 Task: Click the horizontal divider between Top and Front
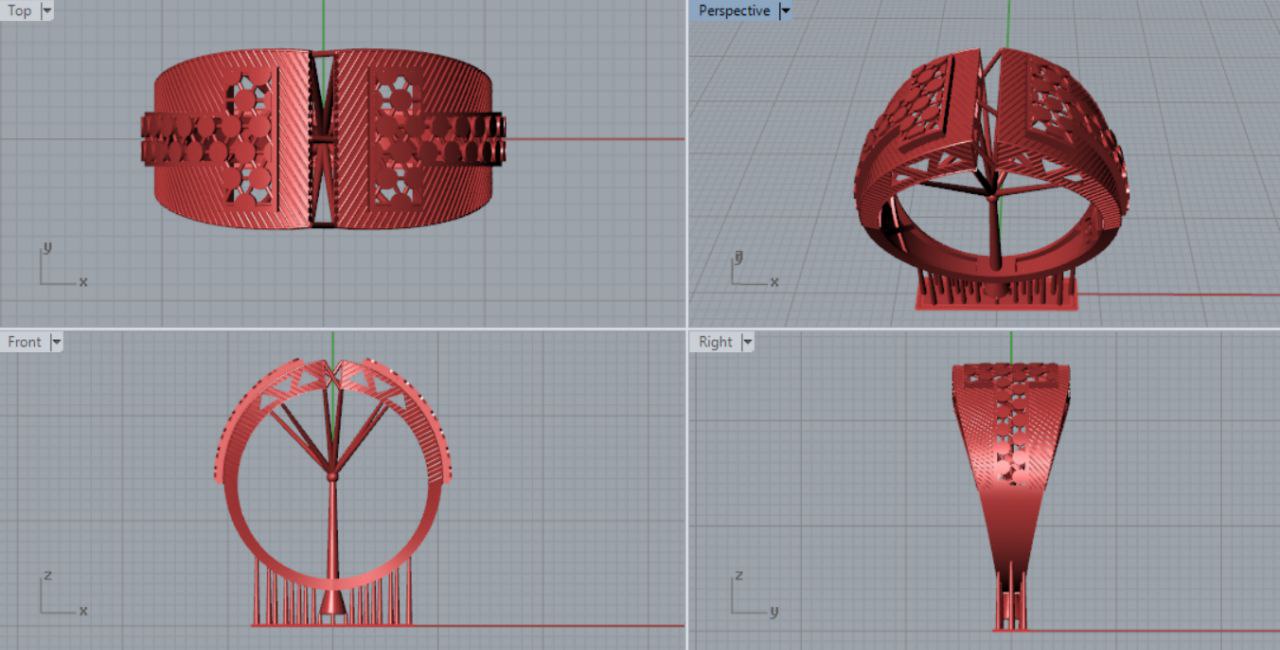[x=340, y=328]
